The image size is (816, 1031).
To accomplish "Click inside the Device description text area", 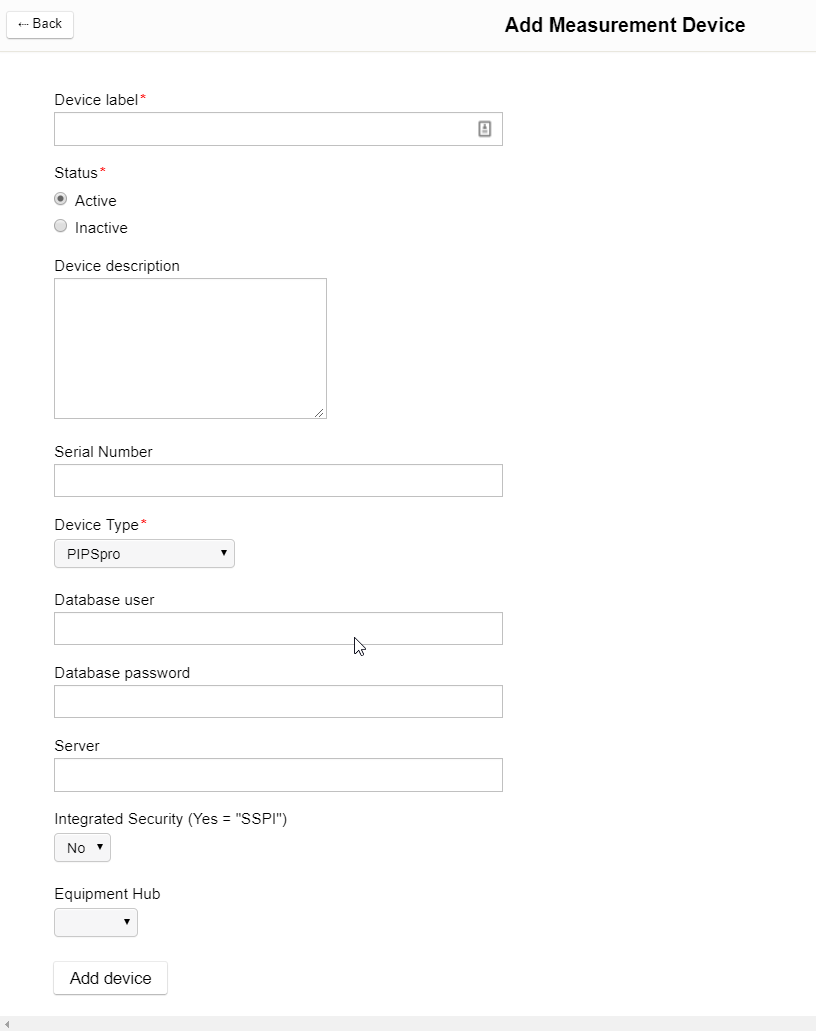I will (x=190, y=348).
